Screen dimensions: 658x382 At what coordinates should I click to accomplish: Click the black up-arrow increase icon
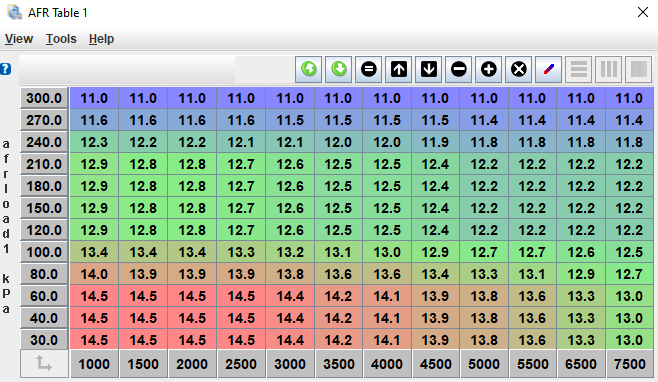(x=399, y=69)
